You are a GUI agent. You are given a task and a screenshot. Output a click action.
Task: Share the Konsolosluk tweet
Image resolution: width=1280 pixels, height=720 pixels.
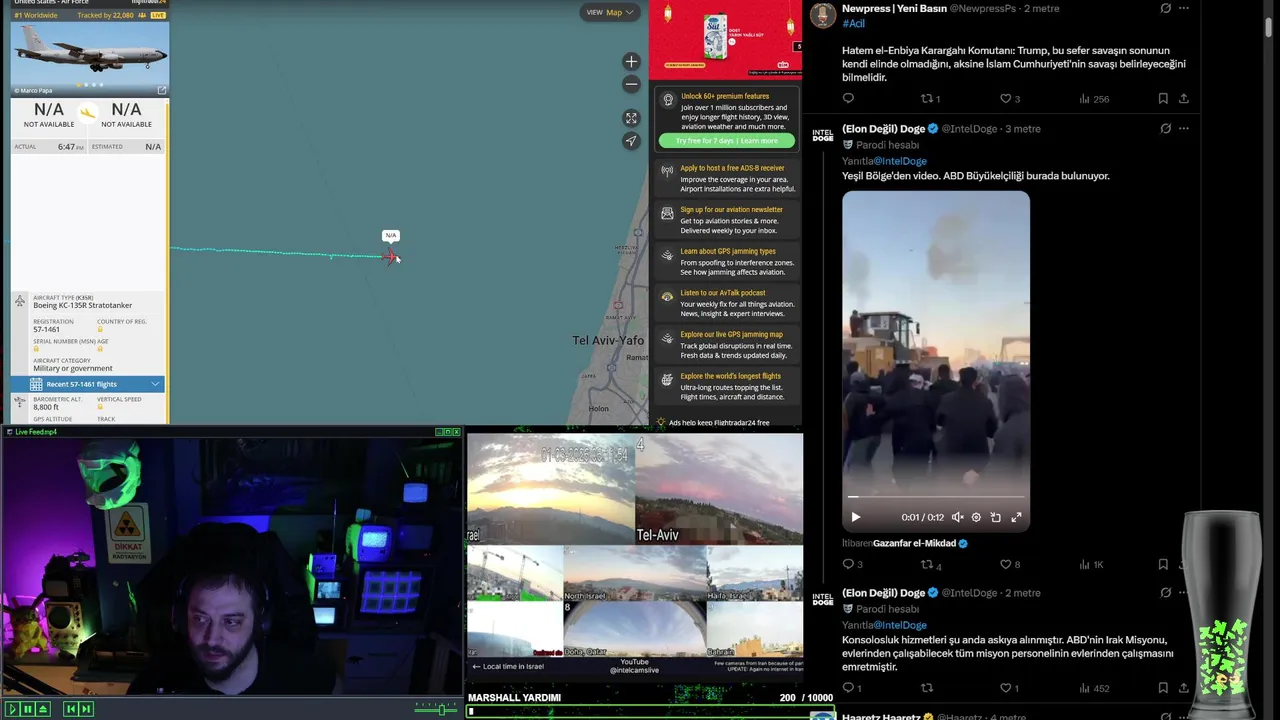(x=1184, y=688)
